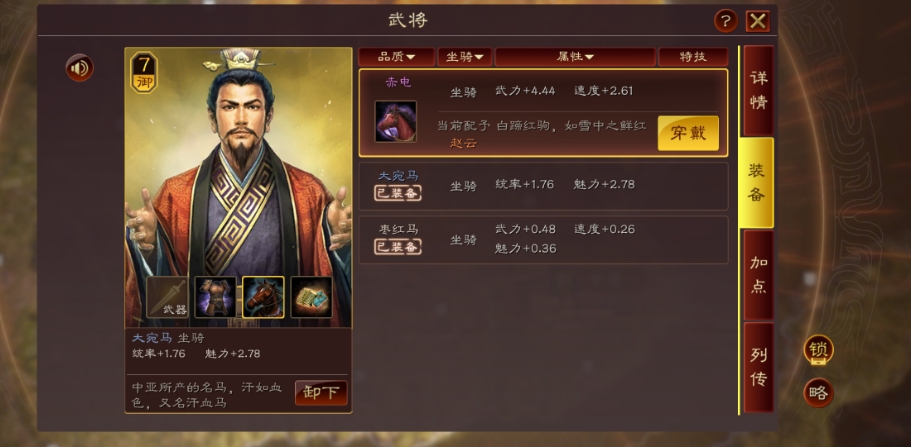911x447 pixels.
Task: Select the horse mount equipment slot
Action: [x=263, y=297]
